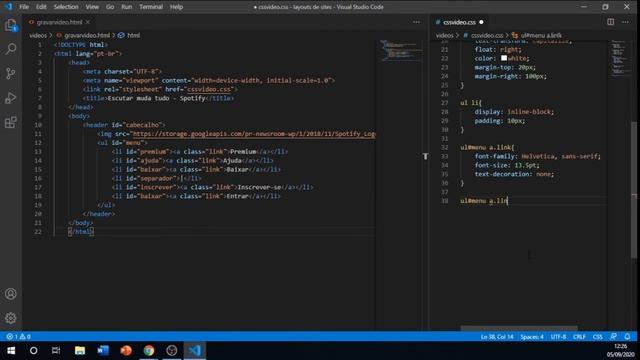This screenshot has height=360, width=640.
Task: Change encoding via UTF-8 status item
Action: pyautogui.click(x=558, y=337)
